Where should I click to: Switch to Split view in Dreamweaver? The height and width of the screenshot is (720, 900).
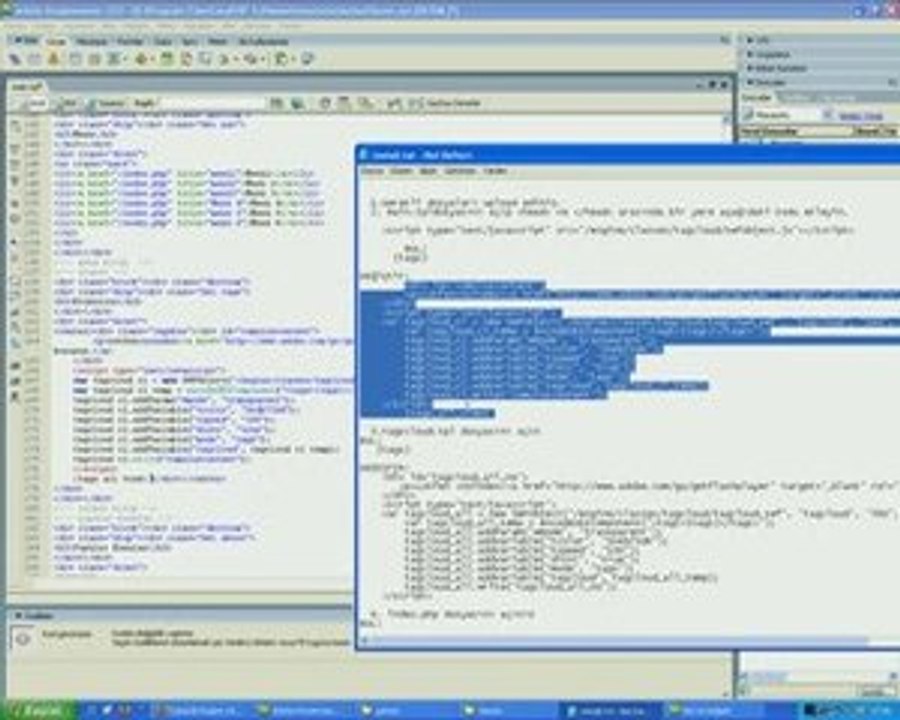pos(67,103)
